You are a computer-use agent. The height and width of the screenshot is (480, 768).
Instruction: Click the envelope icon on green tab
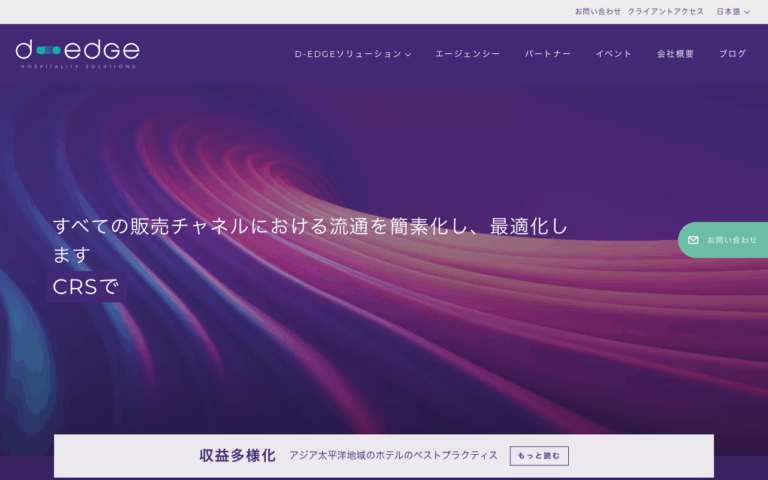point(693,240)
